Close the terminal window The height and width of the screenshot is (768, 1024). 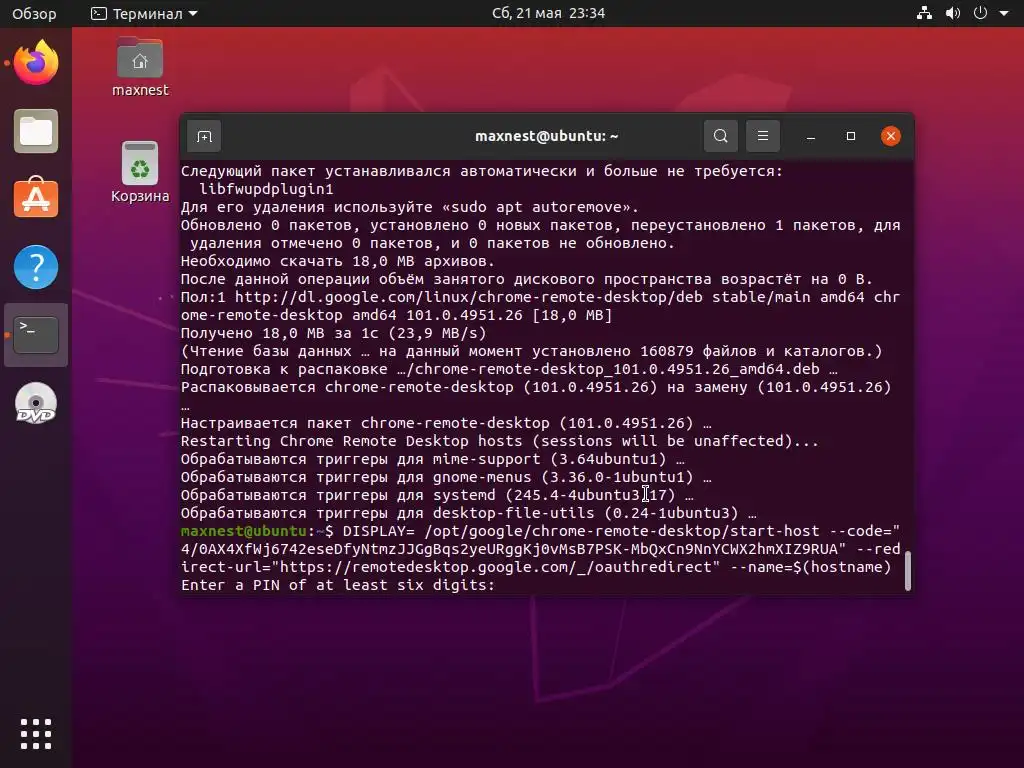(891, 136)
